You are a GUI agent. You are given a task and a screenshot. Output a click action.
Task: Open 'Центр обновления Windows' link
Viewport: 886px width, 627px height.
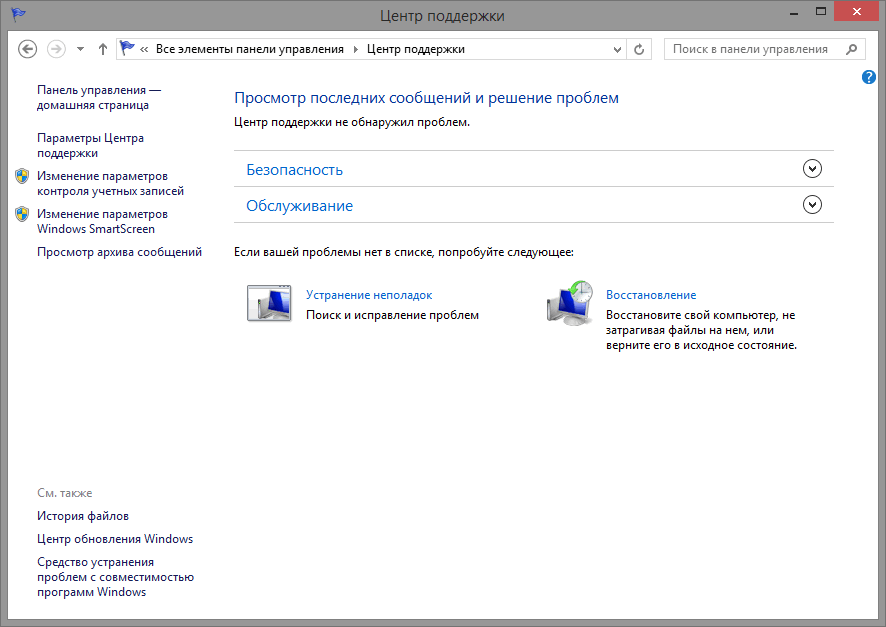(115, 539)
